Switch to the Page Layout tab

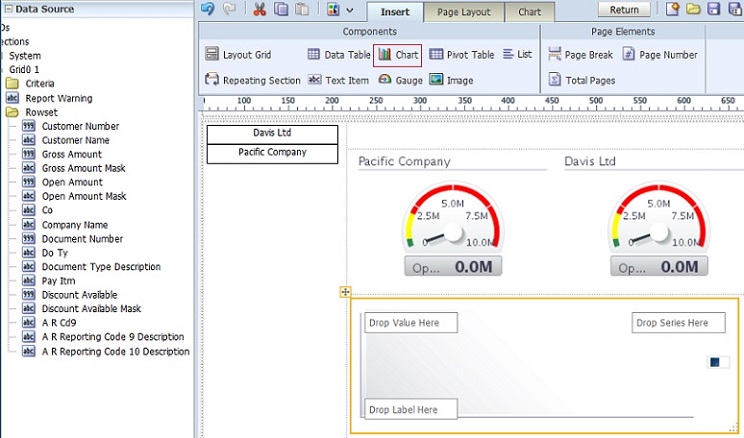[464, 12]
